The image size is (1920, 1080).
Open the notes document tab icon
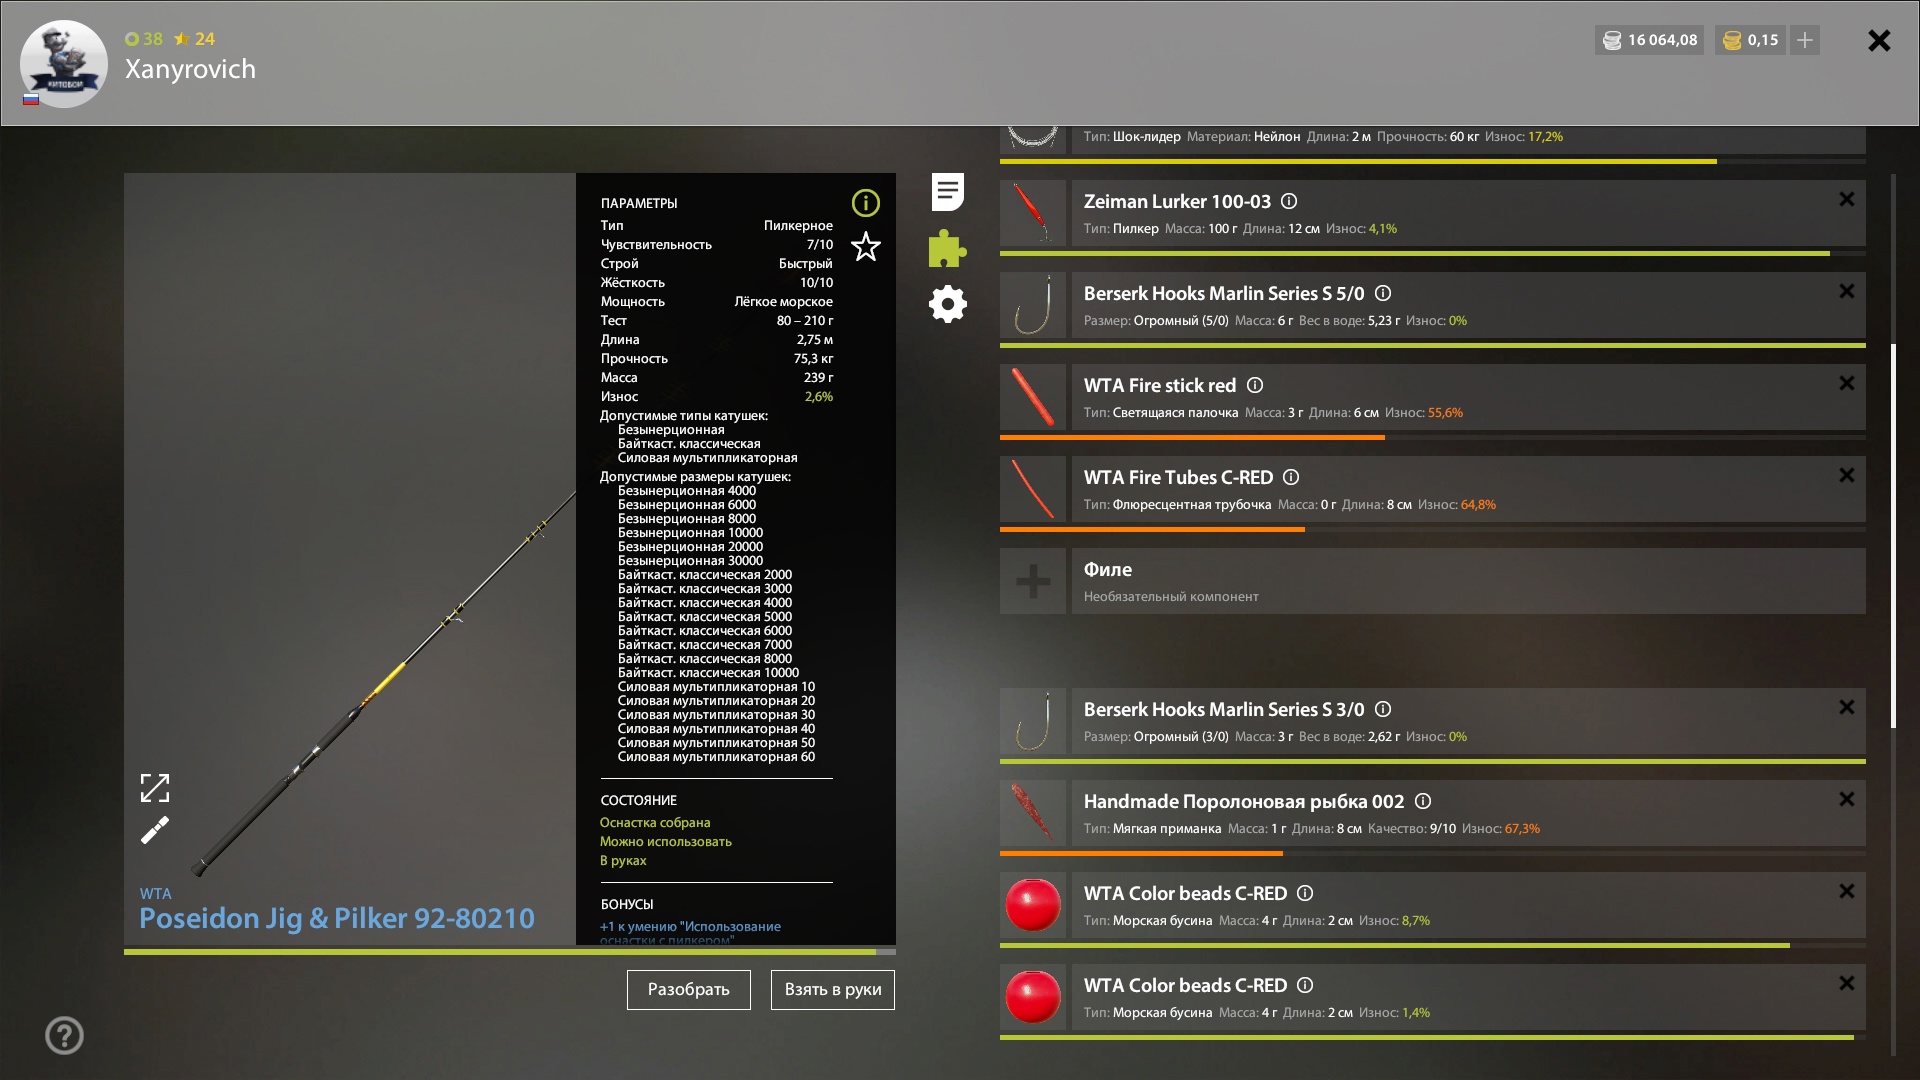point(947,191)
